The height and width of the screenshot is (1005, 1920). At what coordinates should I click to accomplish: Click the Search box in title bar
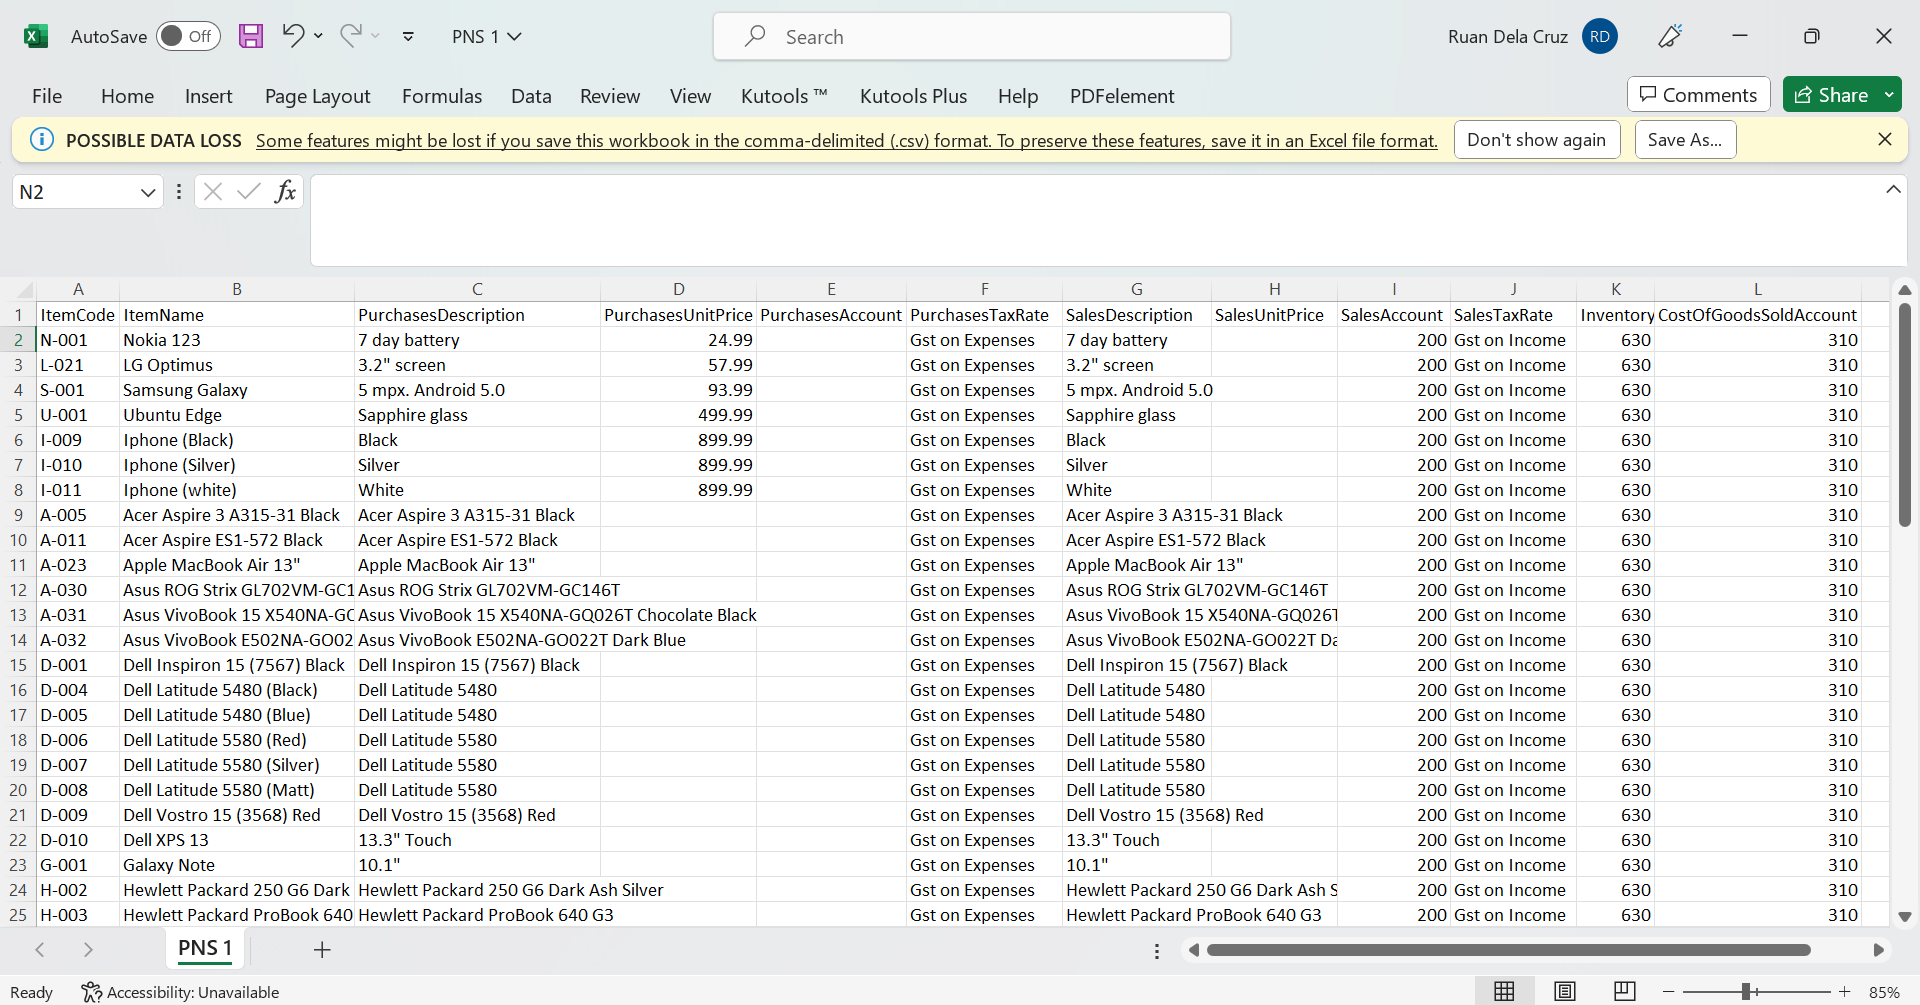point(971,37)
